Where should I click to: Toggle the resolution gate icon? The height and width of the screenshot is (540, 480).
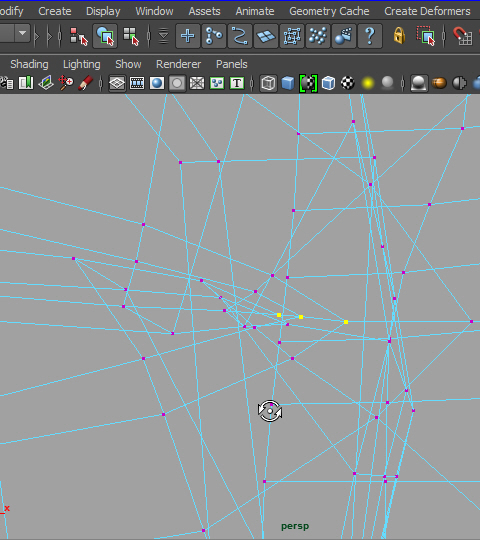[x=157, y=83]
